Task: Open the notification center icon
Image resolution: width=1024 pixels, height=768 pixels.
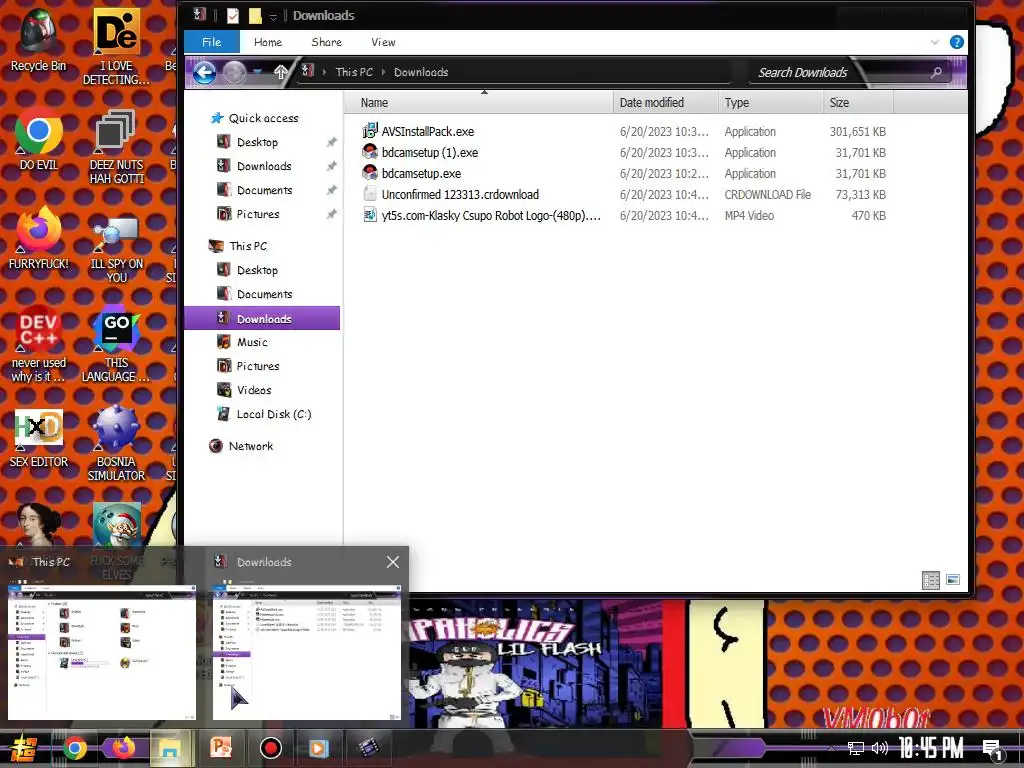Action: click(x=993, y=750)
